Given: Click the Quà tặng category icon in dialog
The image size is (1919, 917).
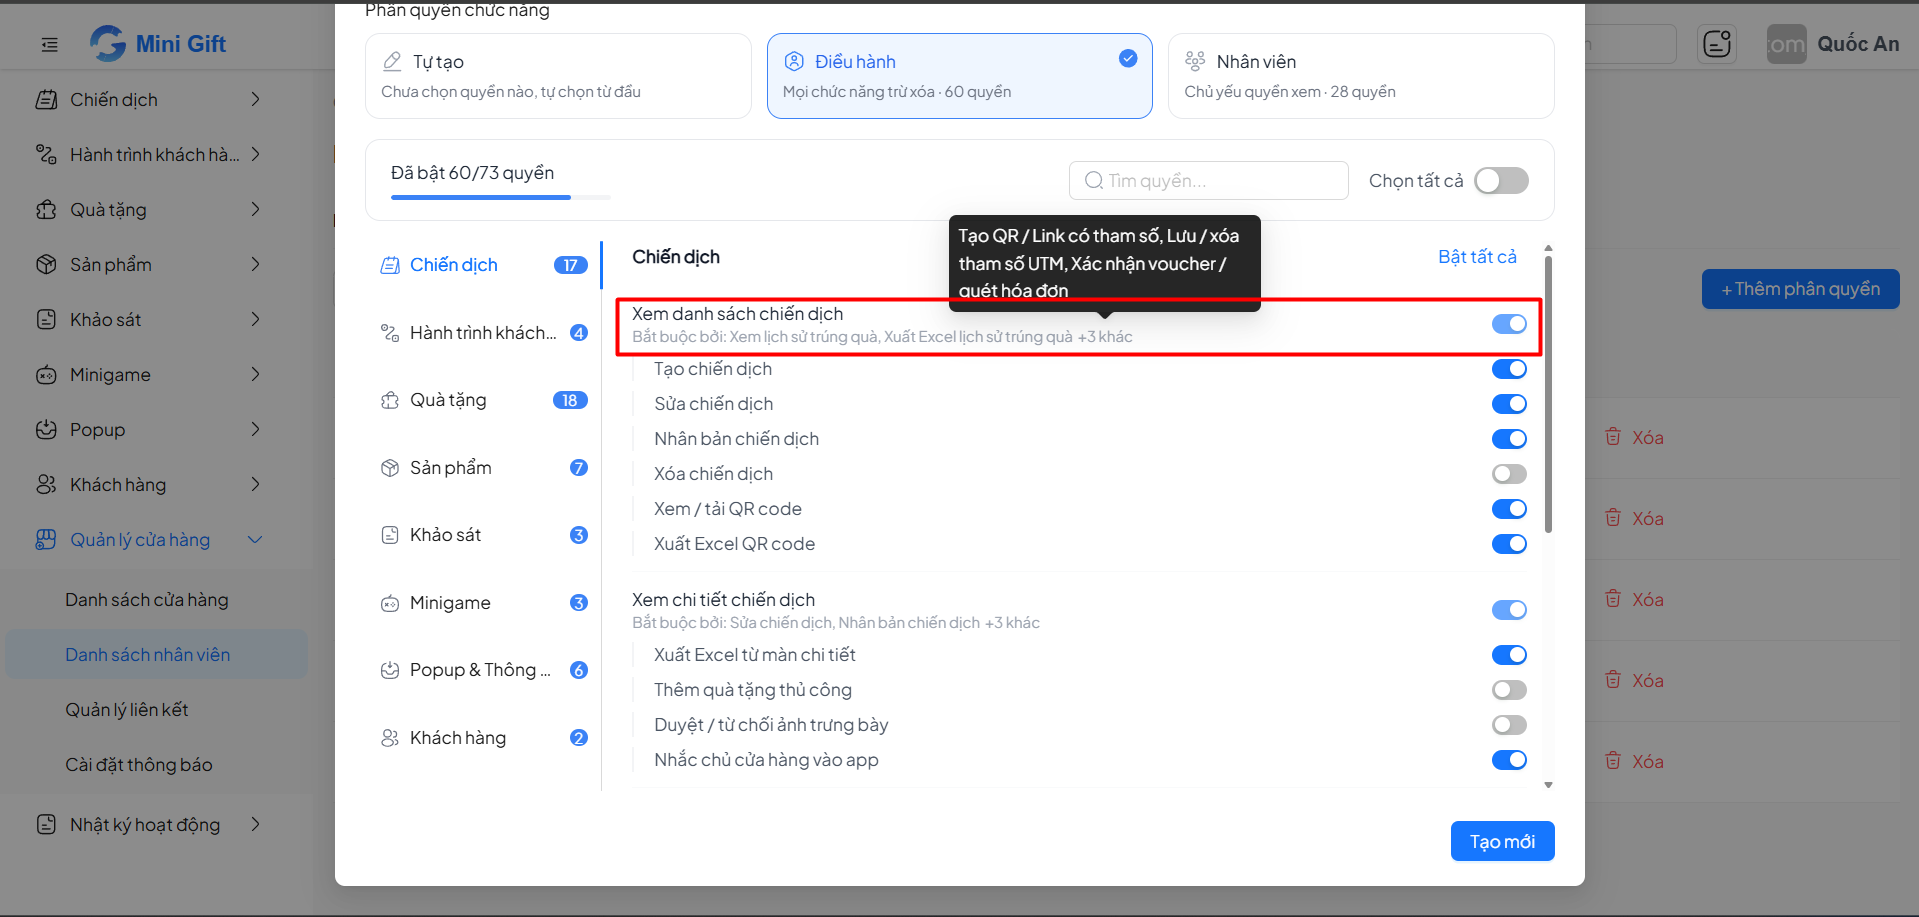Looking at the screenshot, I should [x=390, y=400].
